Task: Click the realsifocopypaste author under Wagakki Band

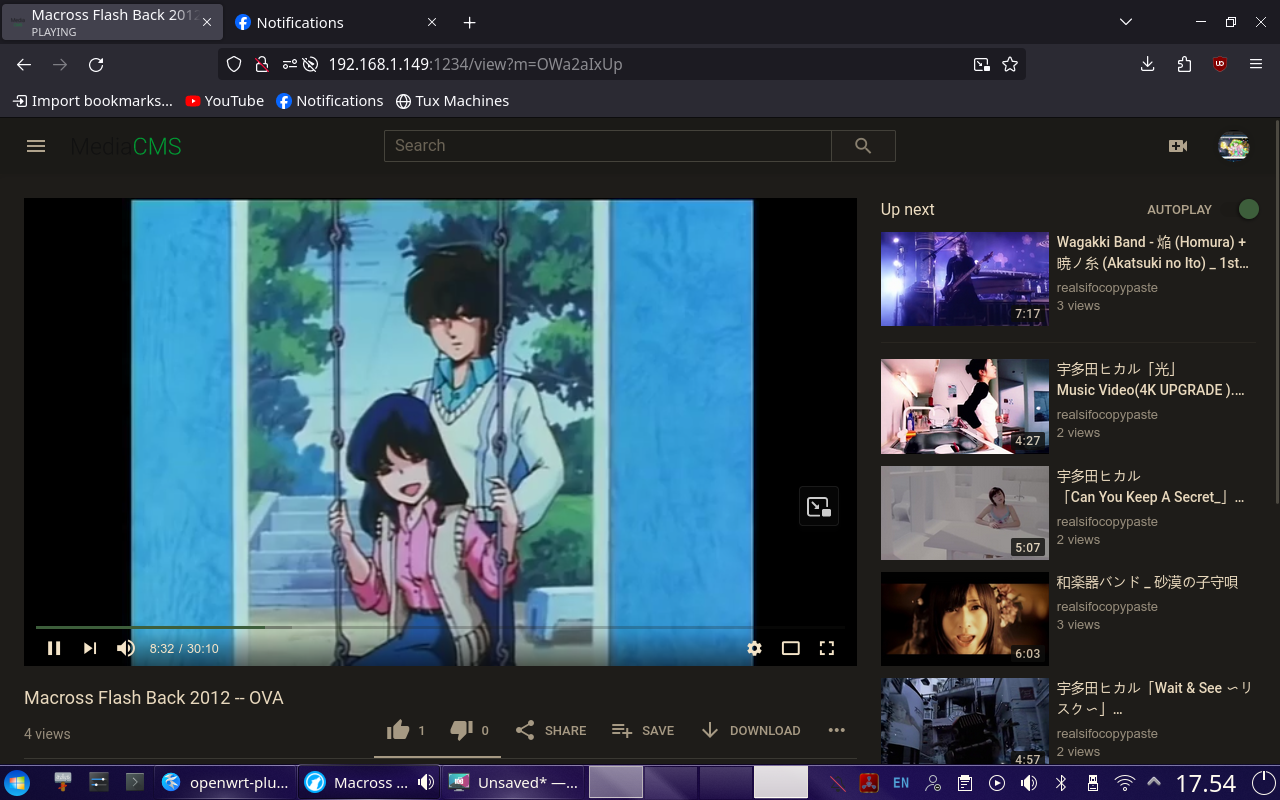Action: pos(1107,288)
